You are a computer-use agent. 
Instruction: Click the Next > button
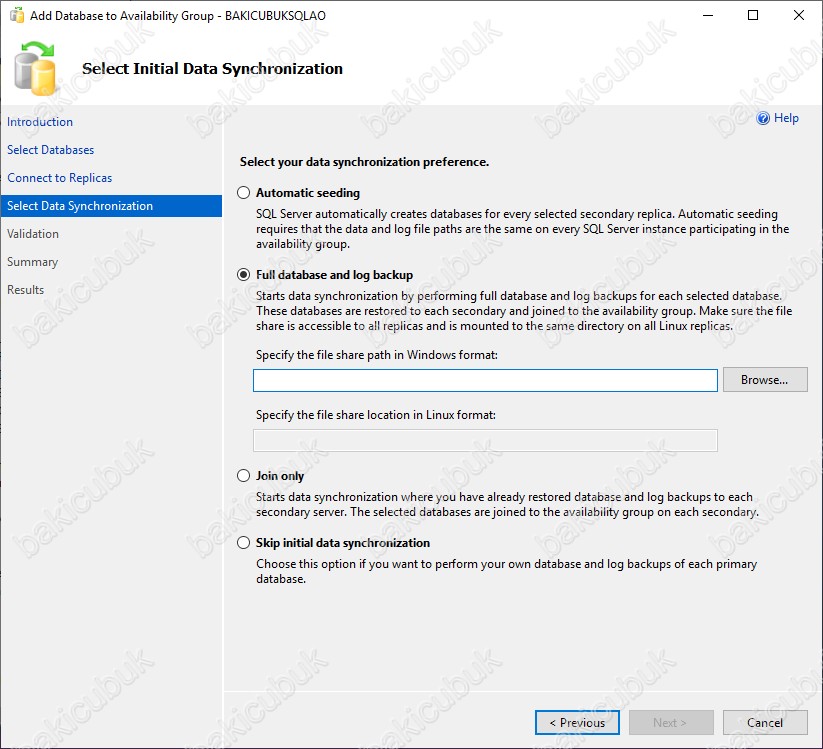click(671, 723)
